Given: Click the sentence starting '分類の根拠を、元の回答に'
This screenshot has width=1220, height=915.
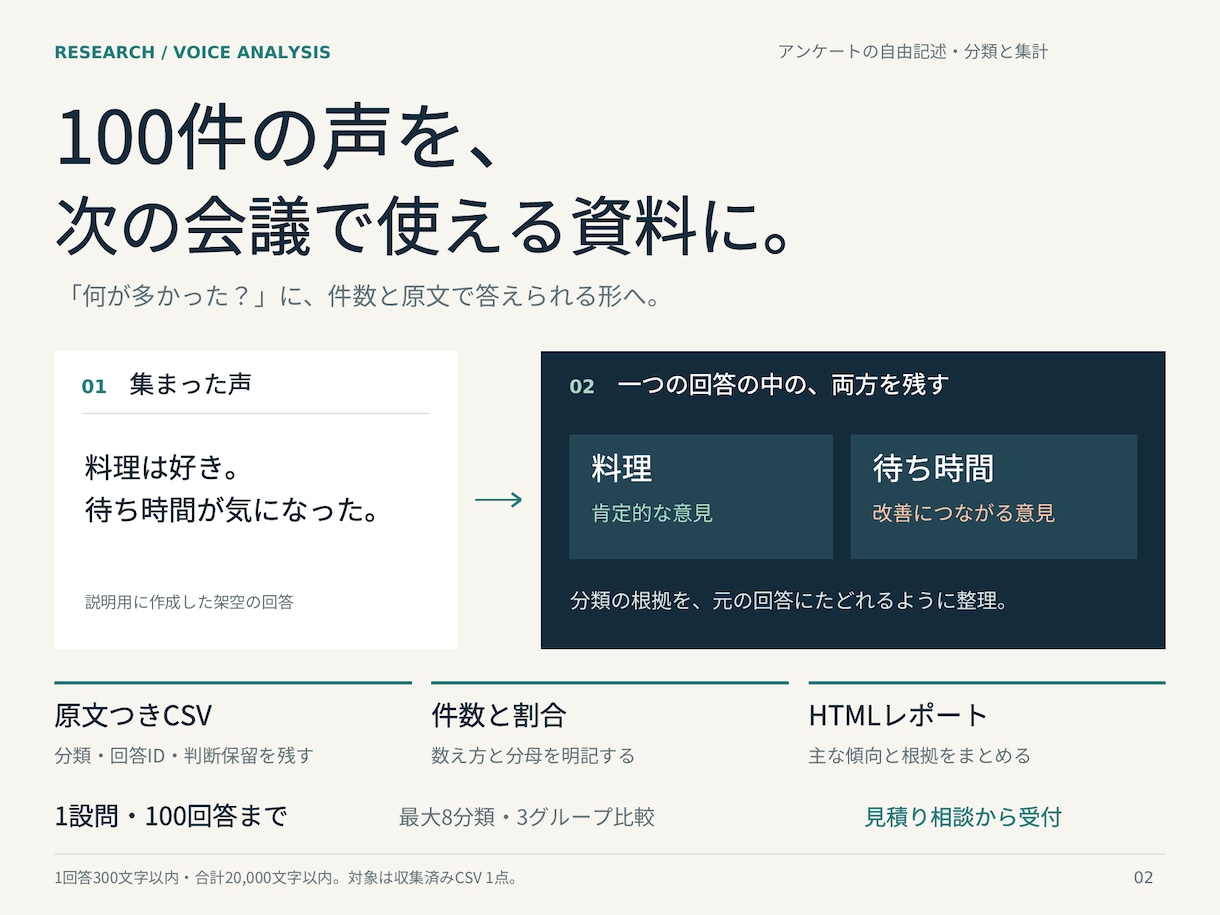Looking at the screenshot, I should [790, 601].
